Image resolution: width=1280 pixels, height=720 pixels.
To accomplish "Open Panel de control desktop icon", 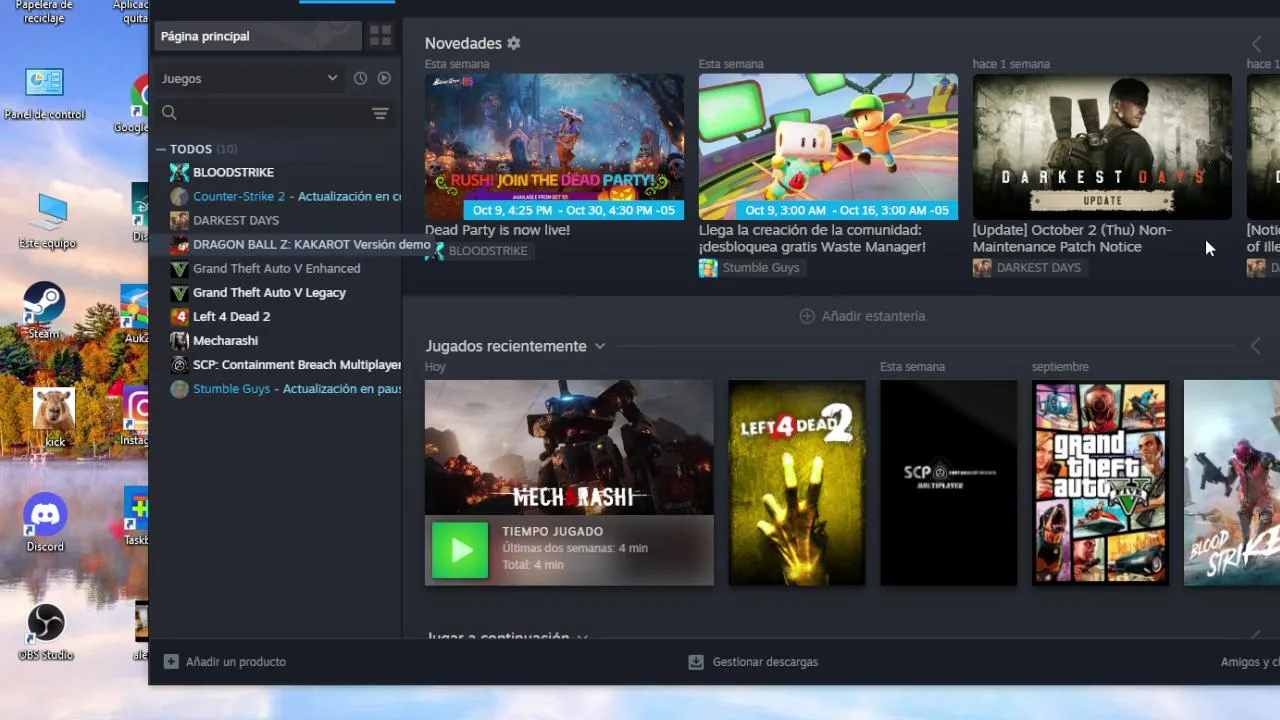I will click(x=44, y=94).
